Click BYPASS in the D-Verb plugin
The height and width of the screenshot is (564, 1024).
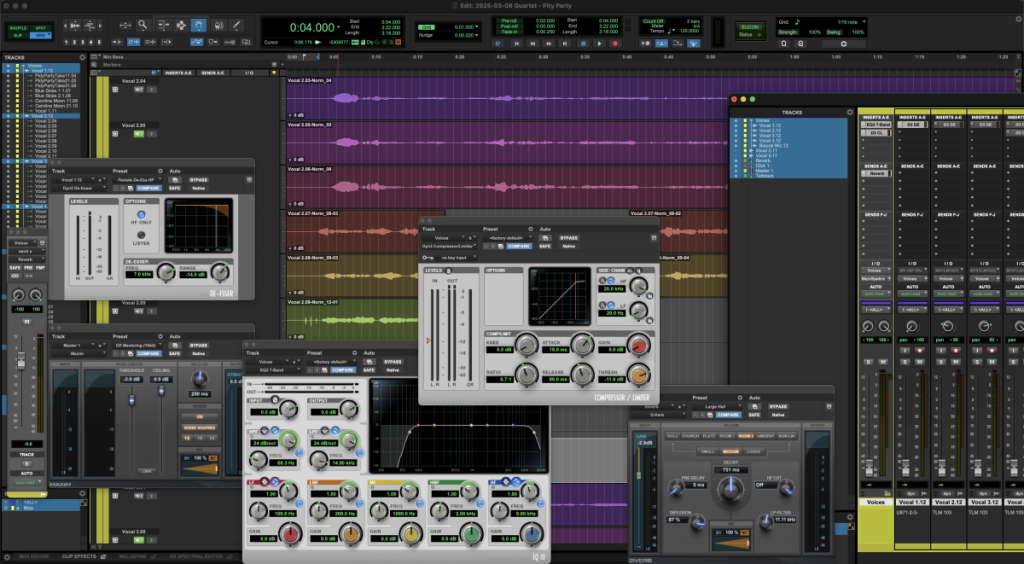(x=778, y=406)
